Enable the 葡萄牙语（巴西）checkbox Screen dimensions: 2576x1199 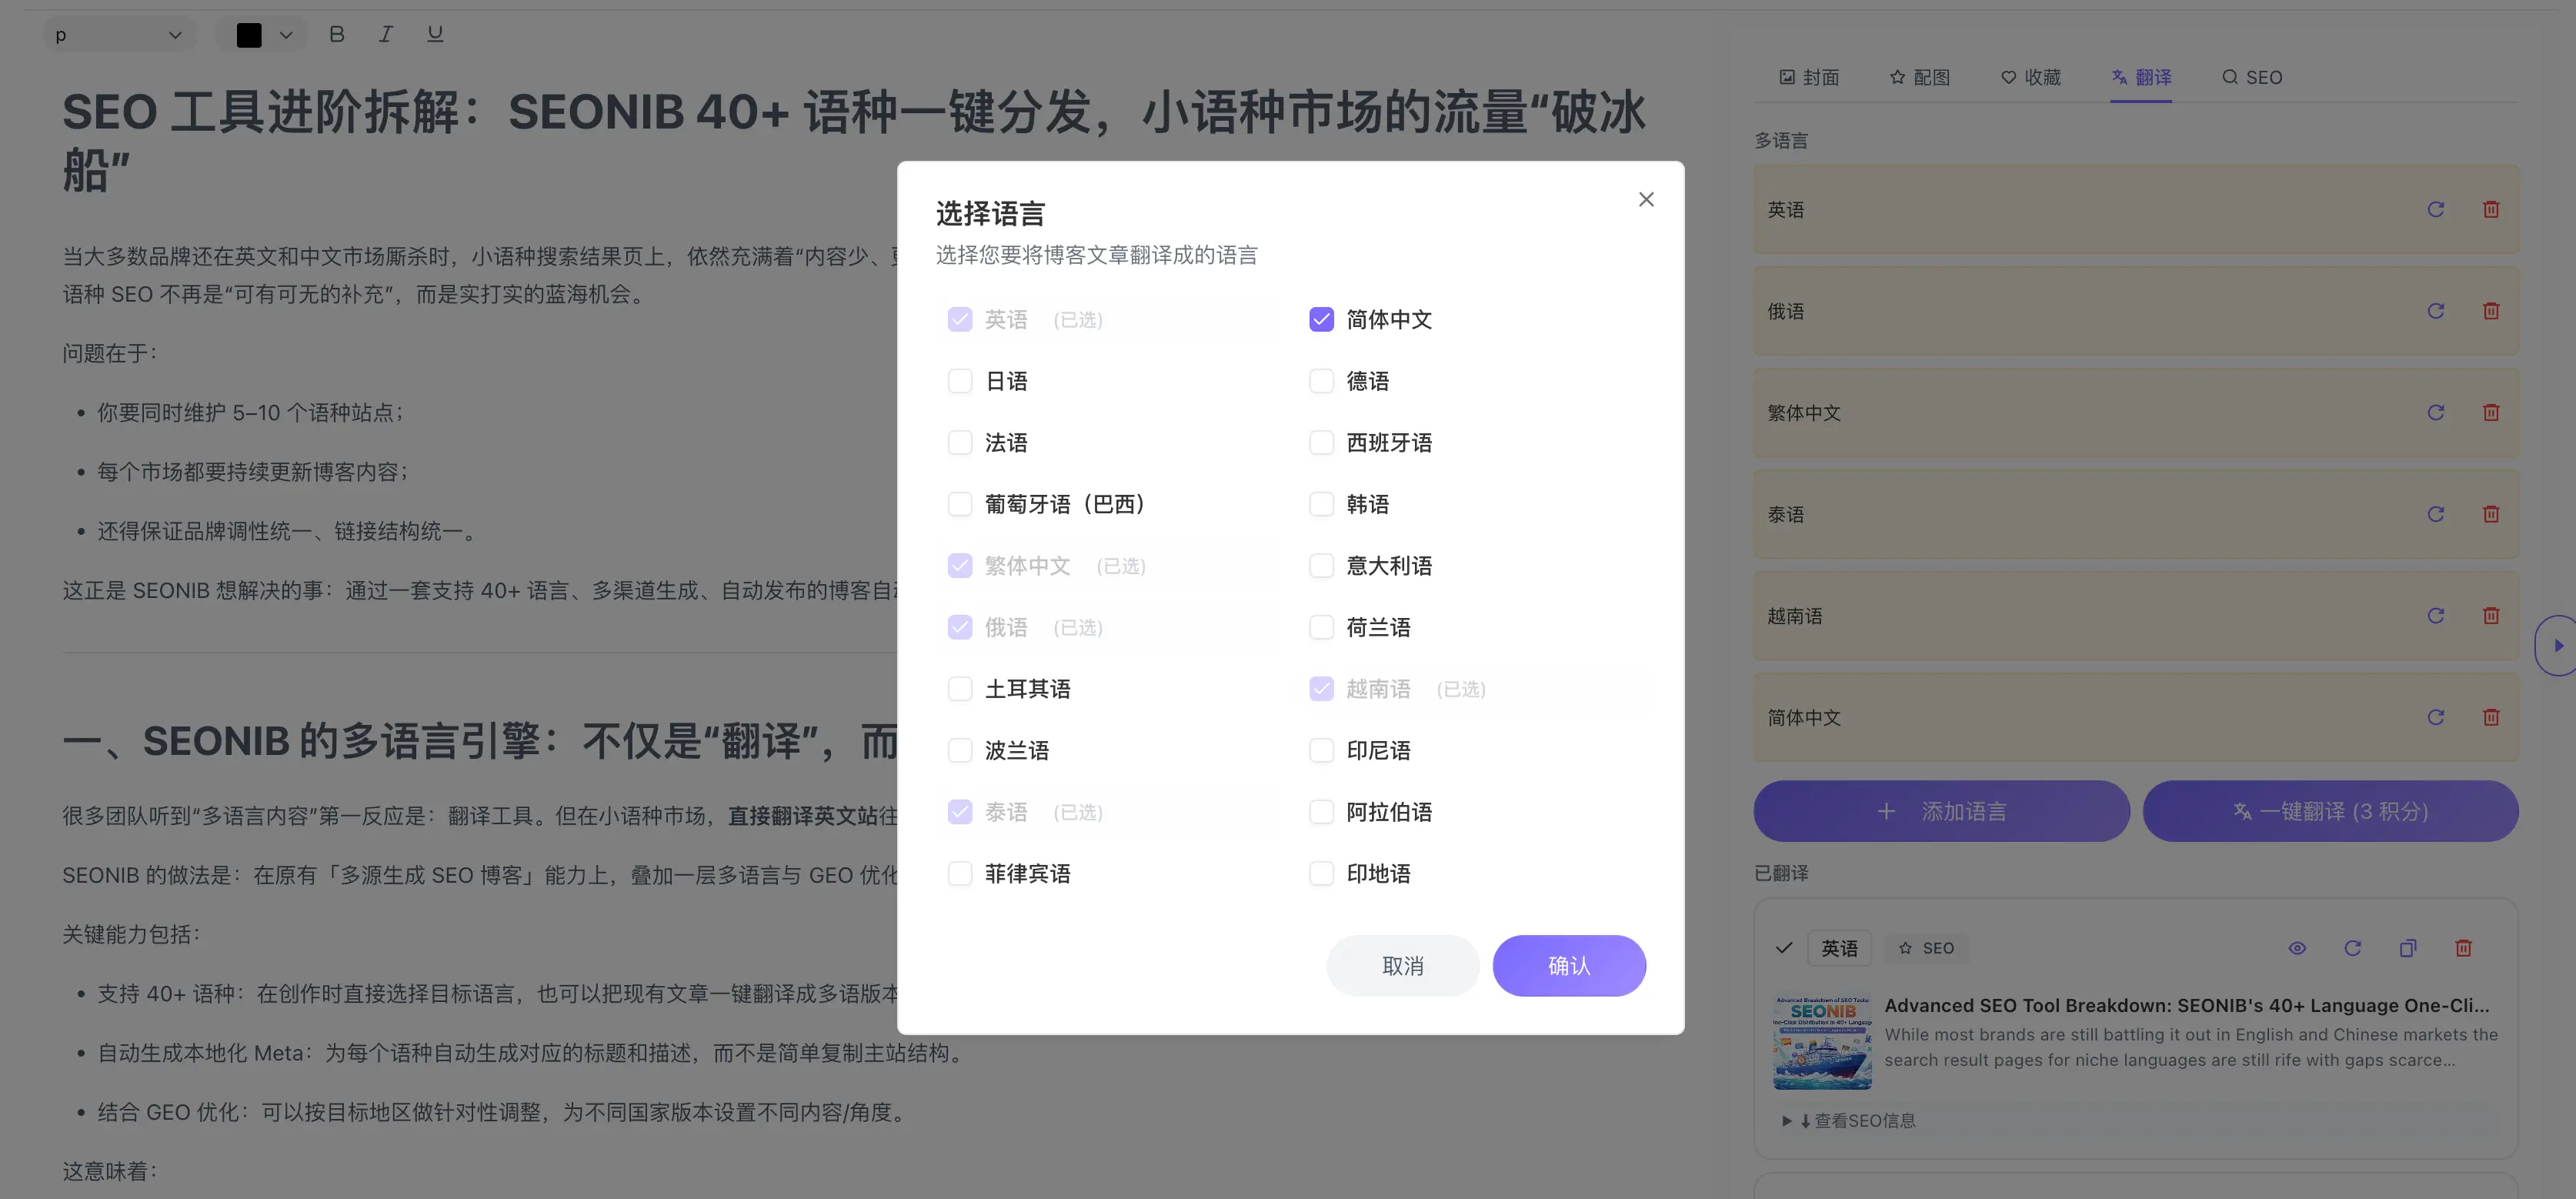[x=960, y=504]
